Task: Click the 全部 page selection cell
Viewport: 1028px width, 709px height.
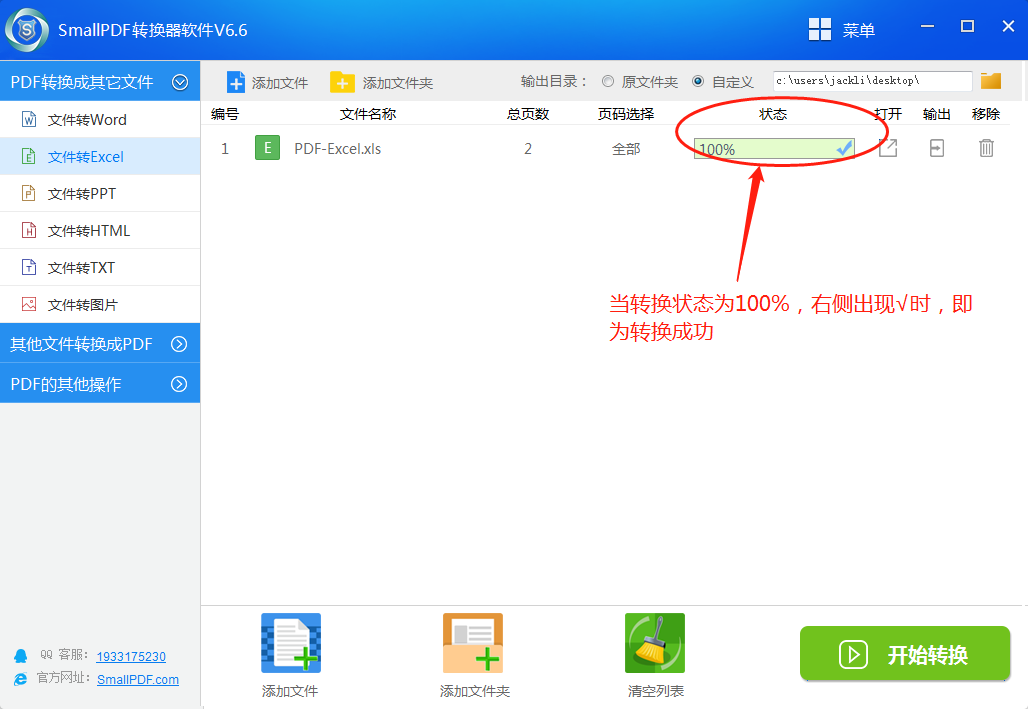Action: pyautogui.click(x=626, y=149)
